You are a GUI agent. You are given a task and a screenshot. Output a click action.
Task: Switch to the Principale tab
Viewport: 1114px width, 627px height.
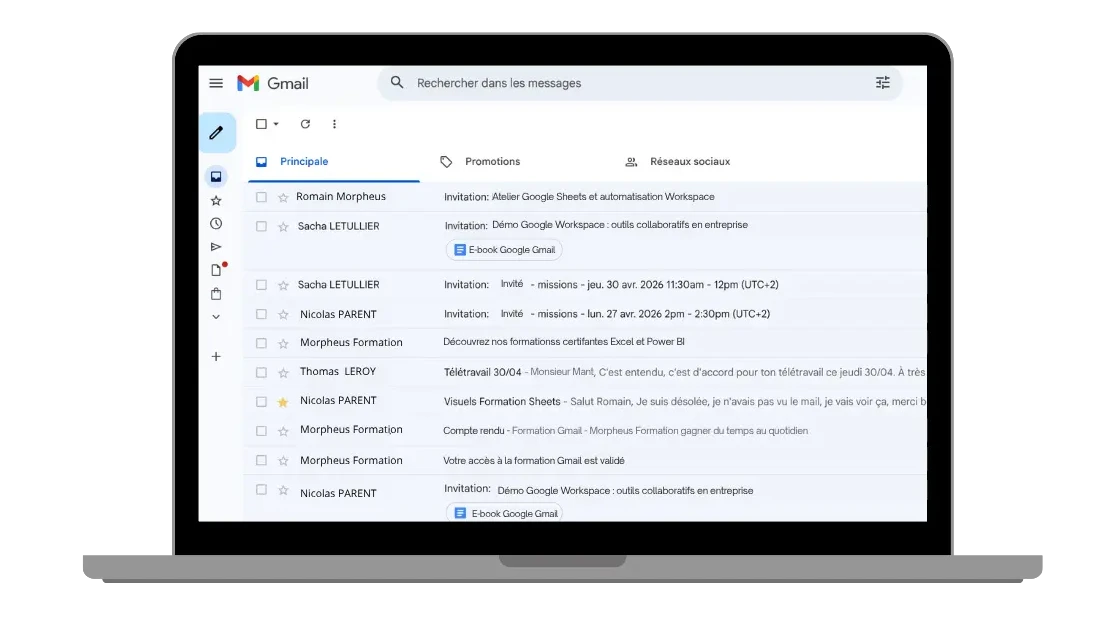[x=334, y=162]
